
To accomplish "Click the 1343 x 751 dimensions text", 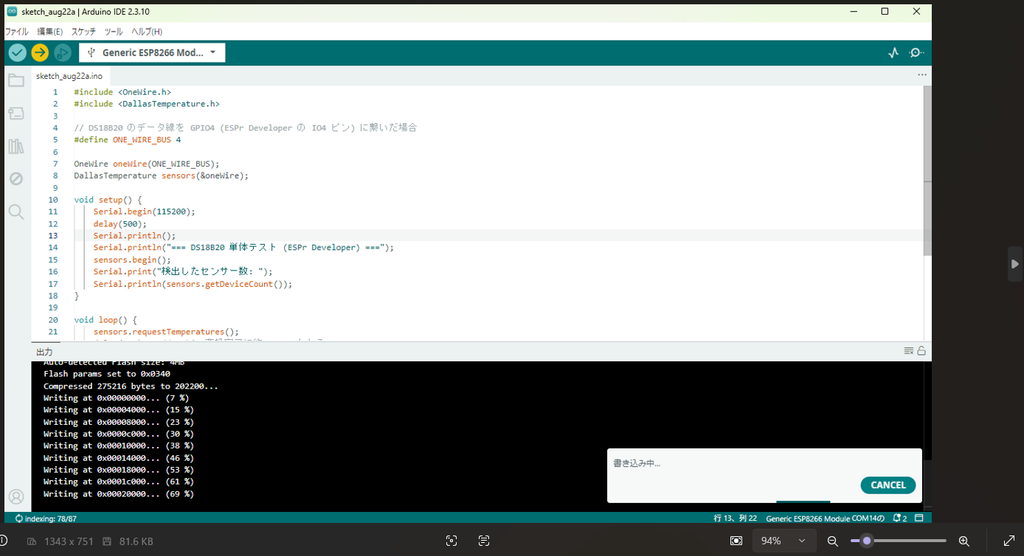I will click(69, 542).
